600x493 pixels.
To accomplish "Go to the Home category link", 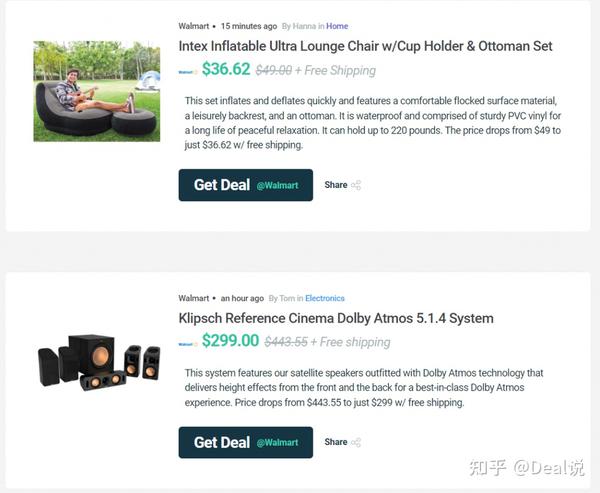I will pyautogui.click(x=337, y=26).
